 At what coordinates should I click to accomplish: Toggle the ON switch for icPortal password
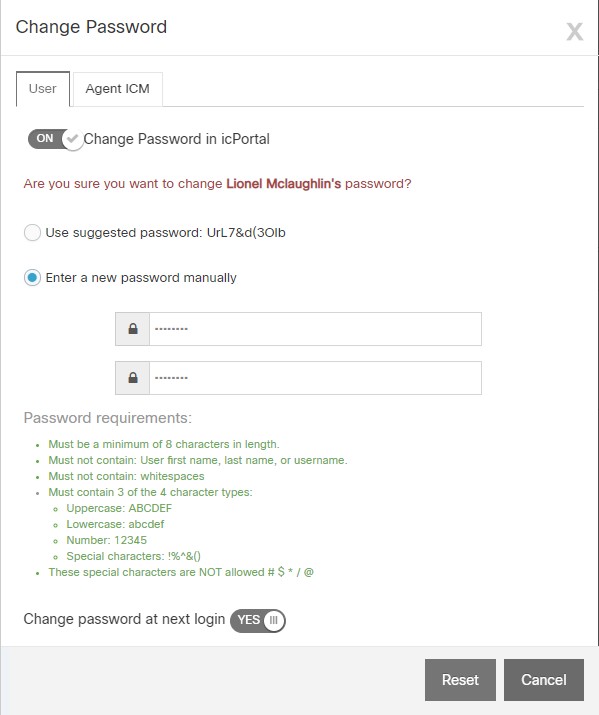55,139
